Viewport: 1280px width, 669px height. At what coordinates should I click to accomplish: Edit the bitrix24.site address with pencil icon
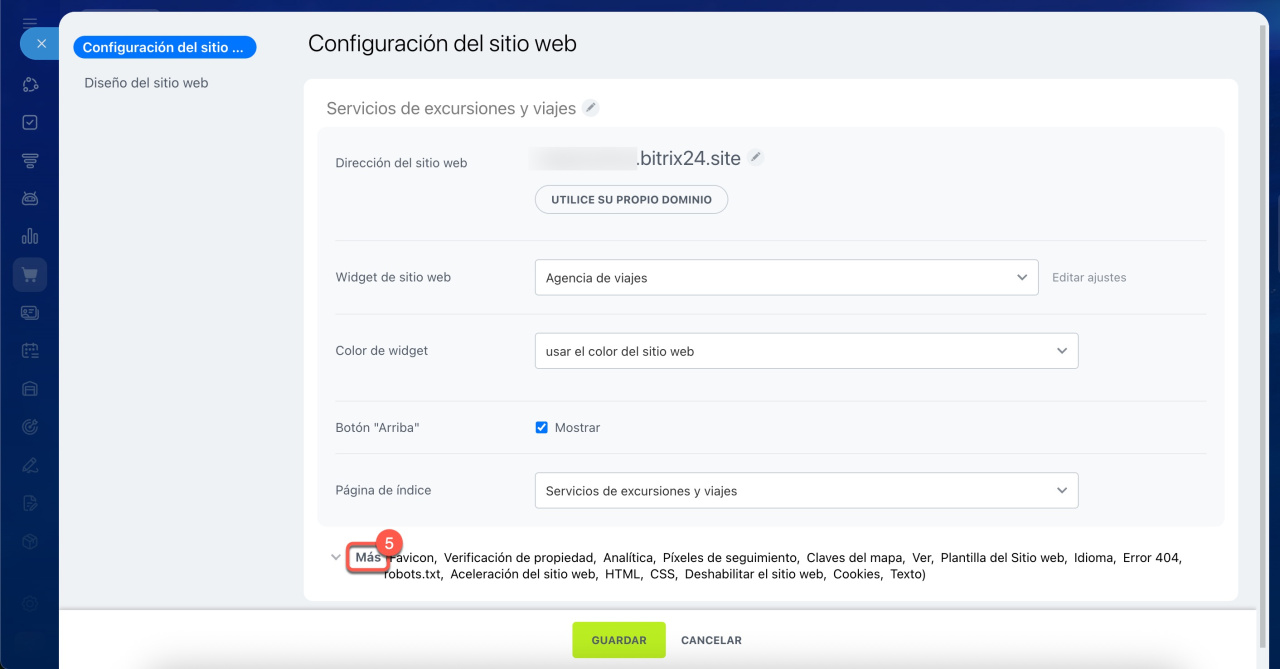pos(756,157)
